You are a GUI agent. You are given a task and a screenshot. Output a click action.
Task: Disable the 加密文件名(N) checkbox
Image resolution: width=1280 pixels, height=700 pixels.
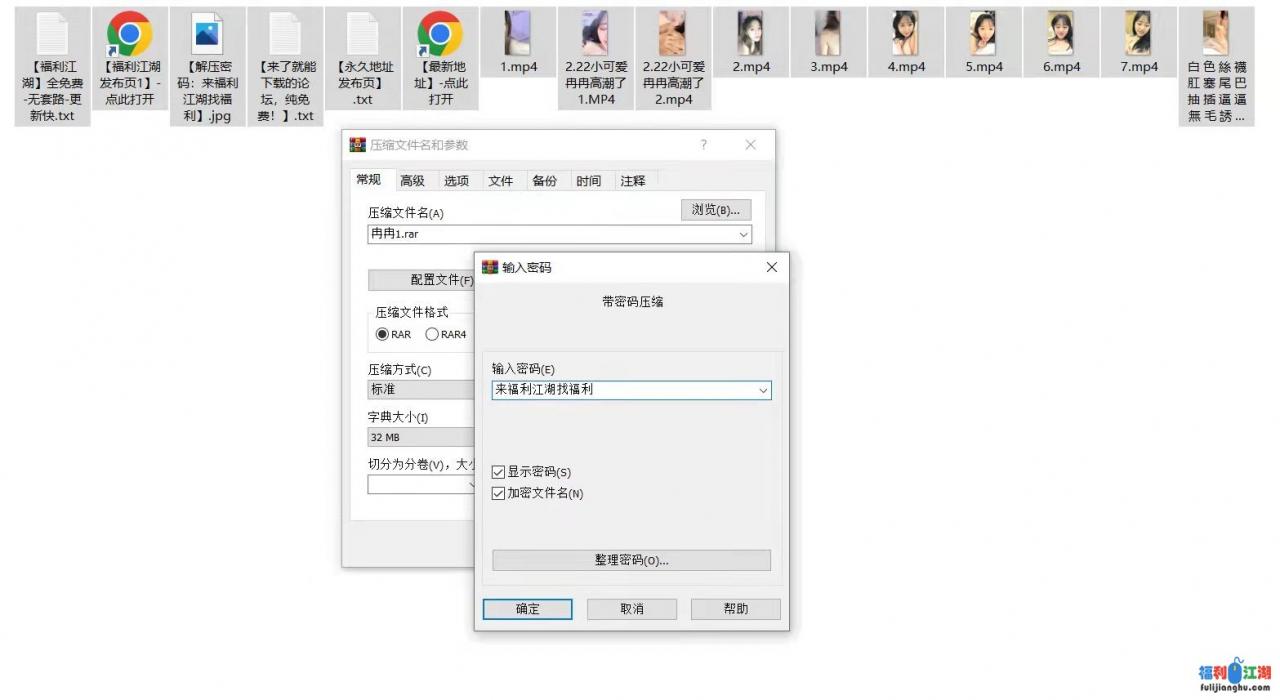[498, 492]
